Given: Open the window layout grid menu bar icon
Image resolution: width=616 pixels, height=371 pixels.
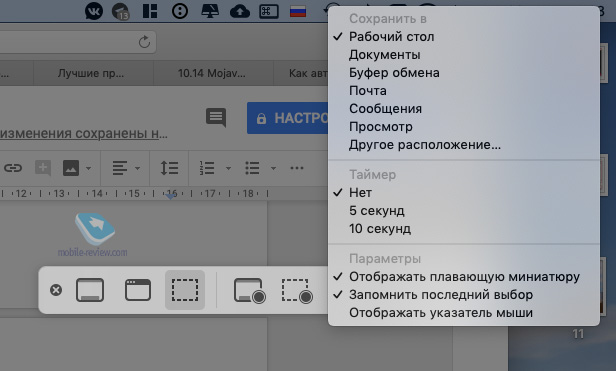Looking at the screenshot, I should coord(150,11).
